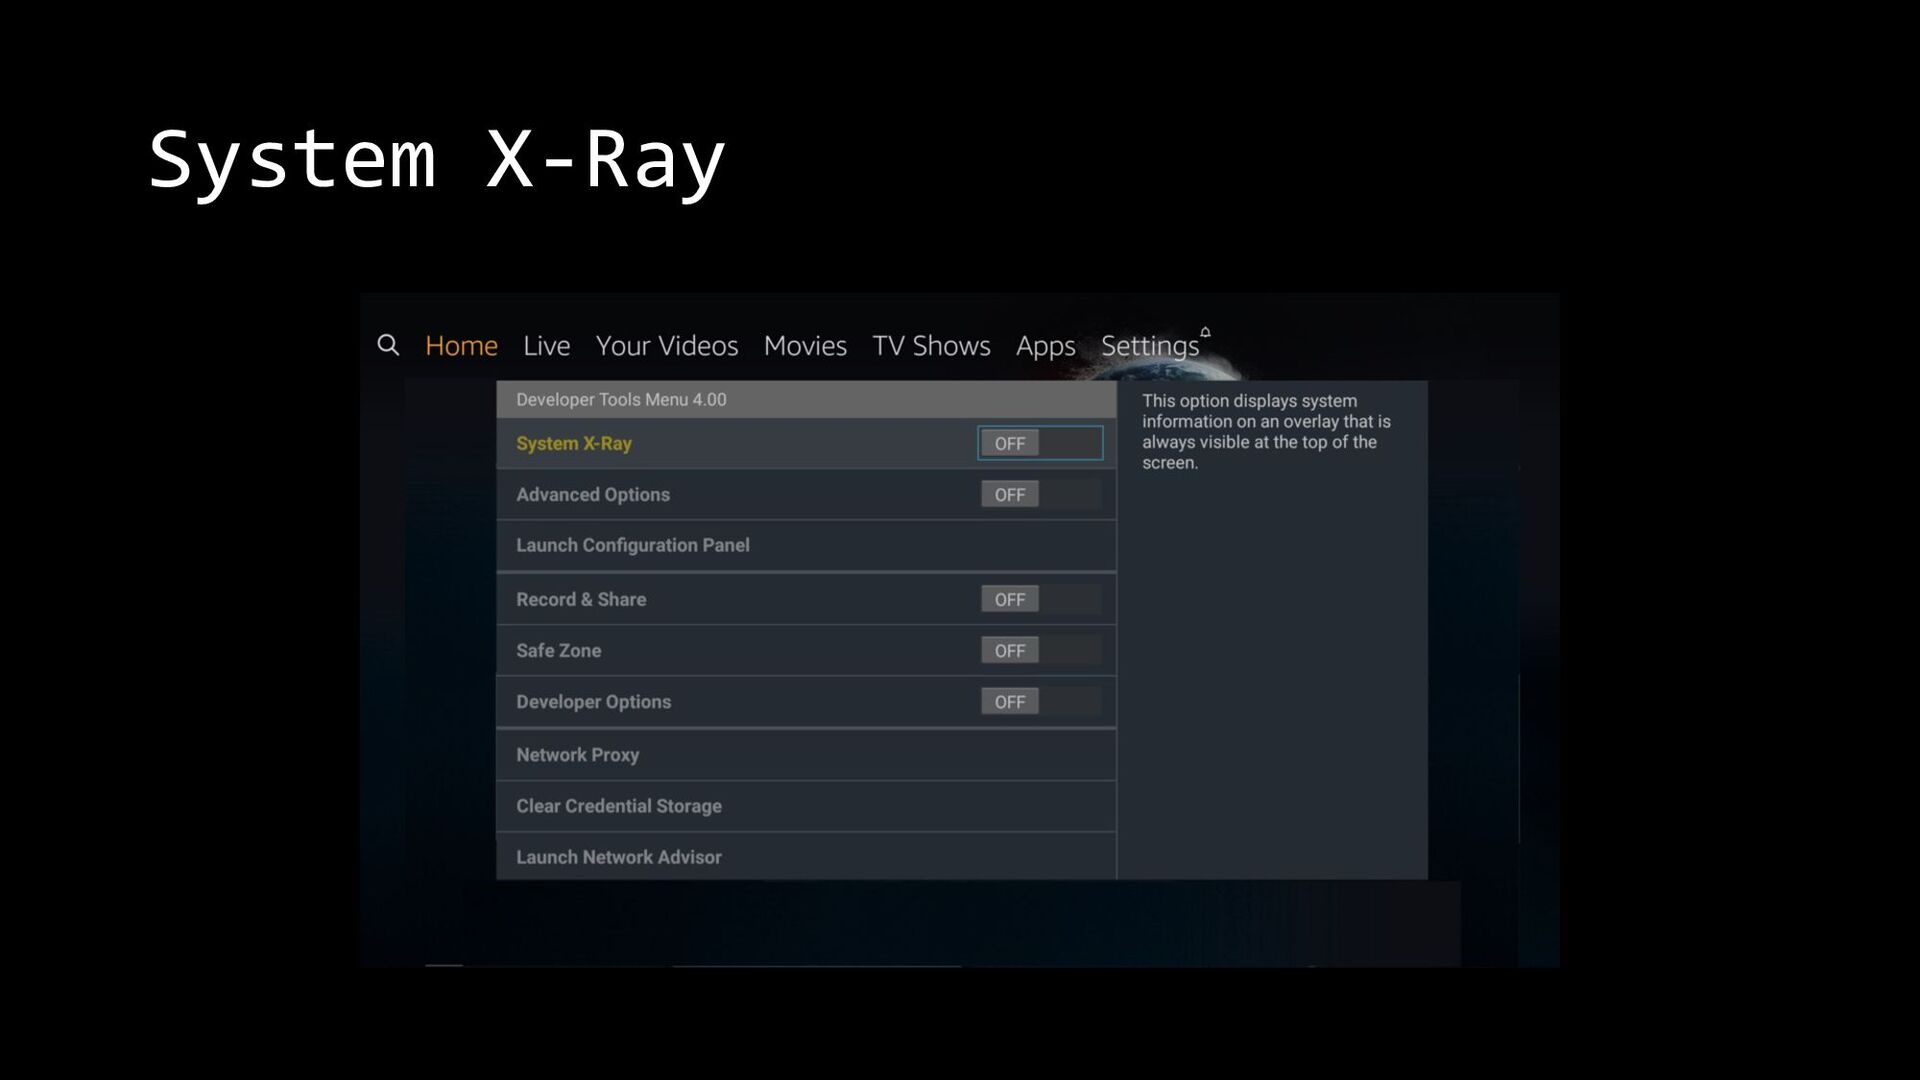The width and height of the screenshot is (1920, 1080).
Task: Click the search magnifier icon
Action: (388, 345)
